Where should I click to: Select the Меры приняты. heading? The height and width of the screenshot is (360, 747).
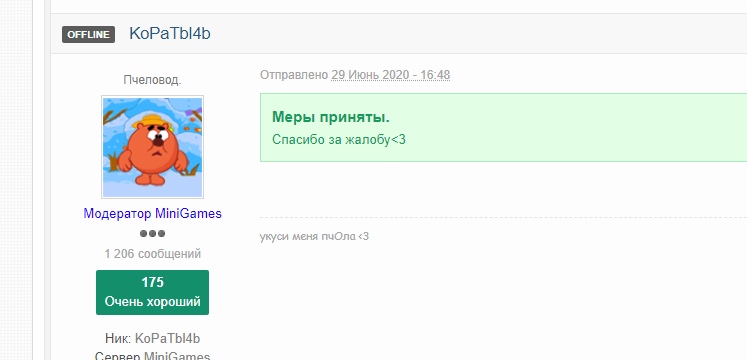point(331,118)
